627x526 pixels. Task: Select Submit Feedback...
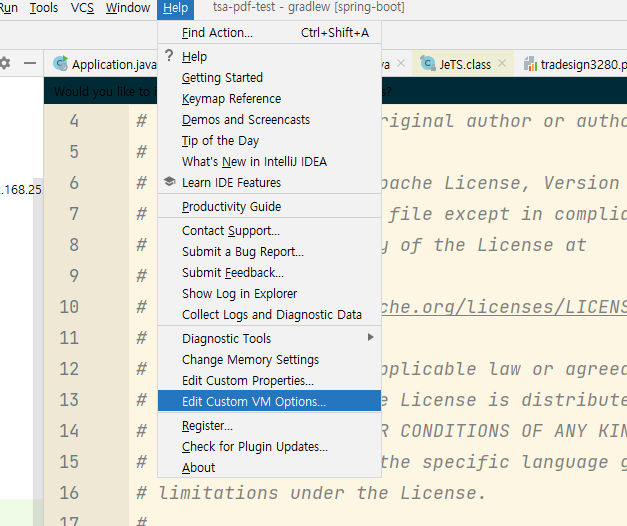[x=269, y=272]
